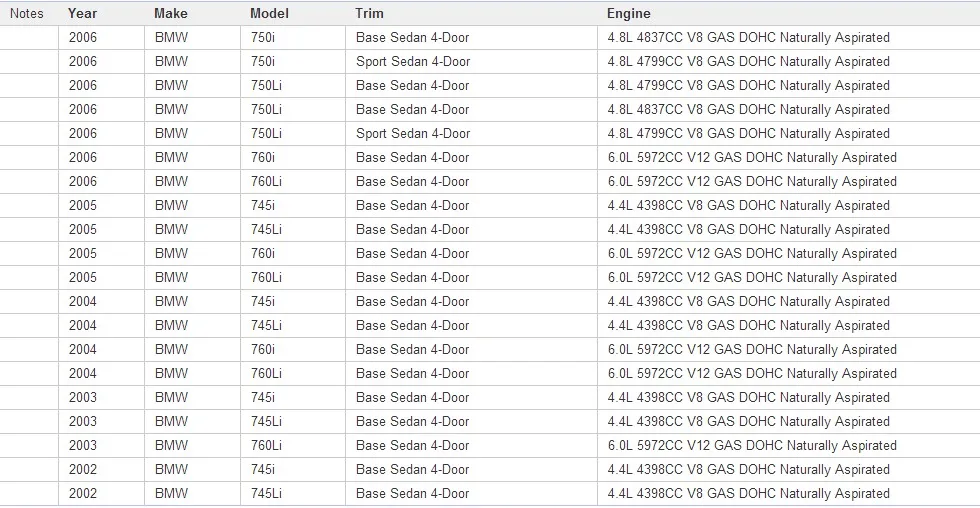Click the Year column header

click(x=102, y=13)
